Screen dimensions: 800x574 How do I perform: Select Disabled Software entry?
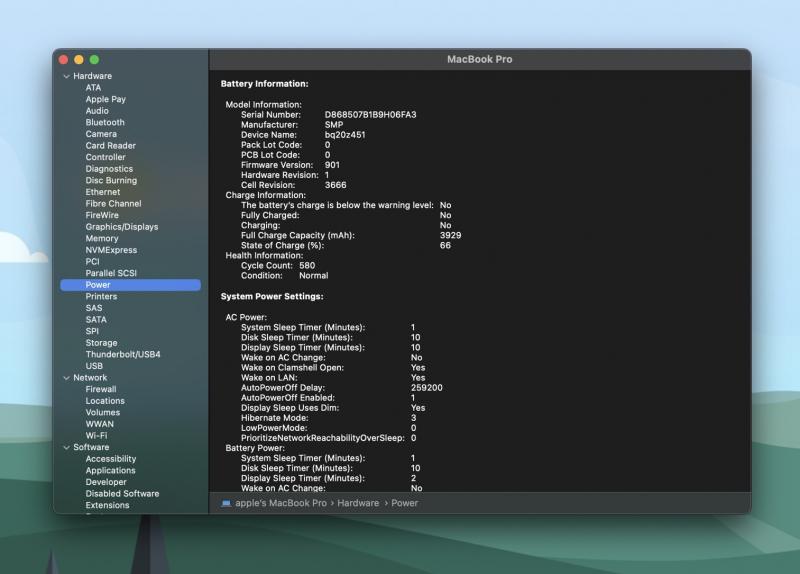[122, 494]
